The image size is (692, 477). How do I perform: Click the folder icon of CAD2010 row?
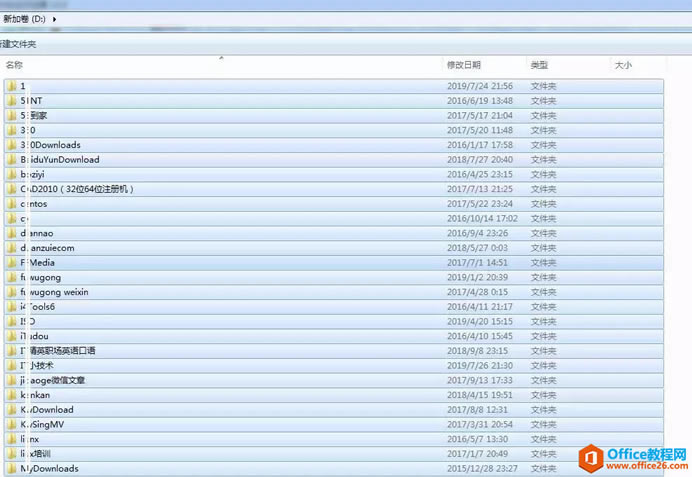point(12,189)
